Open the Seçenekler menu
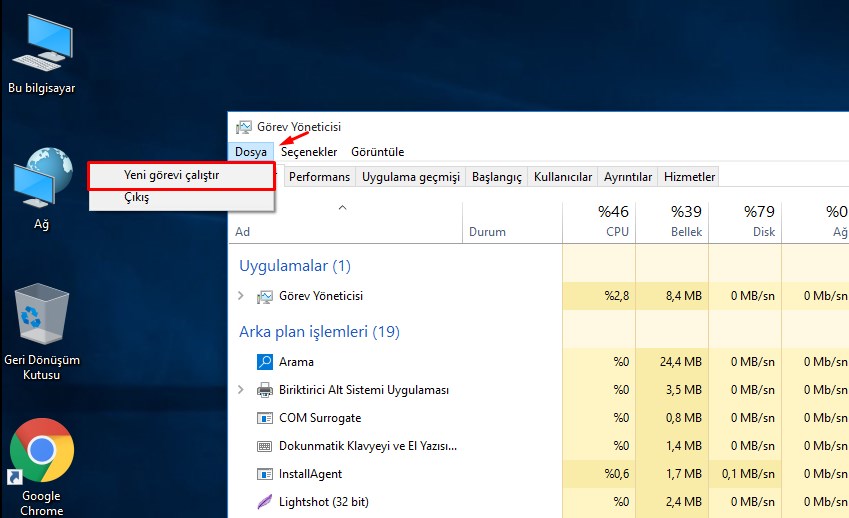The width and height of the screenshot is (849, 518). click(309, 152)
